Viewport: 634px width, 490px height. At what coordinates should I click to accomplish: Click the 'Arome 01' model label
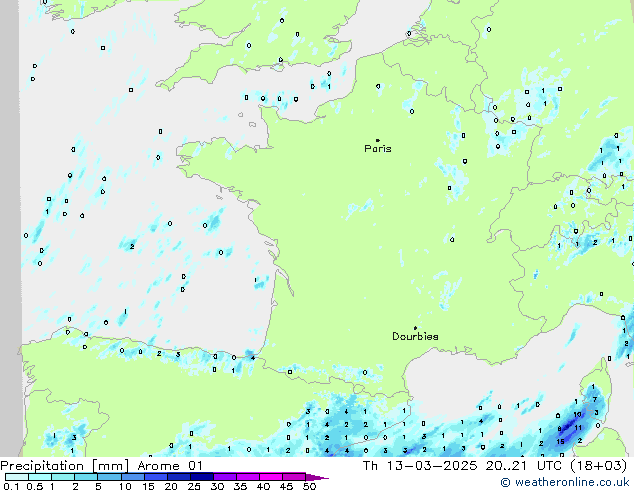(170, 466)
